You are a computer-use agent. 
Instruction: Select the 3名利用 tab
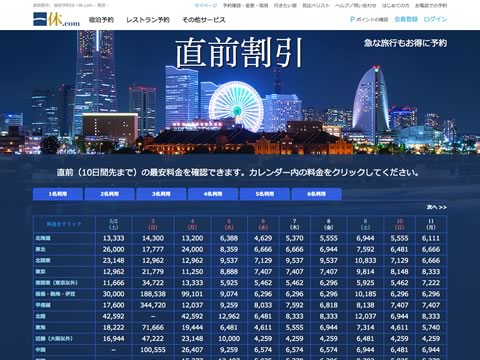161,194
